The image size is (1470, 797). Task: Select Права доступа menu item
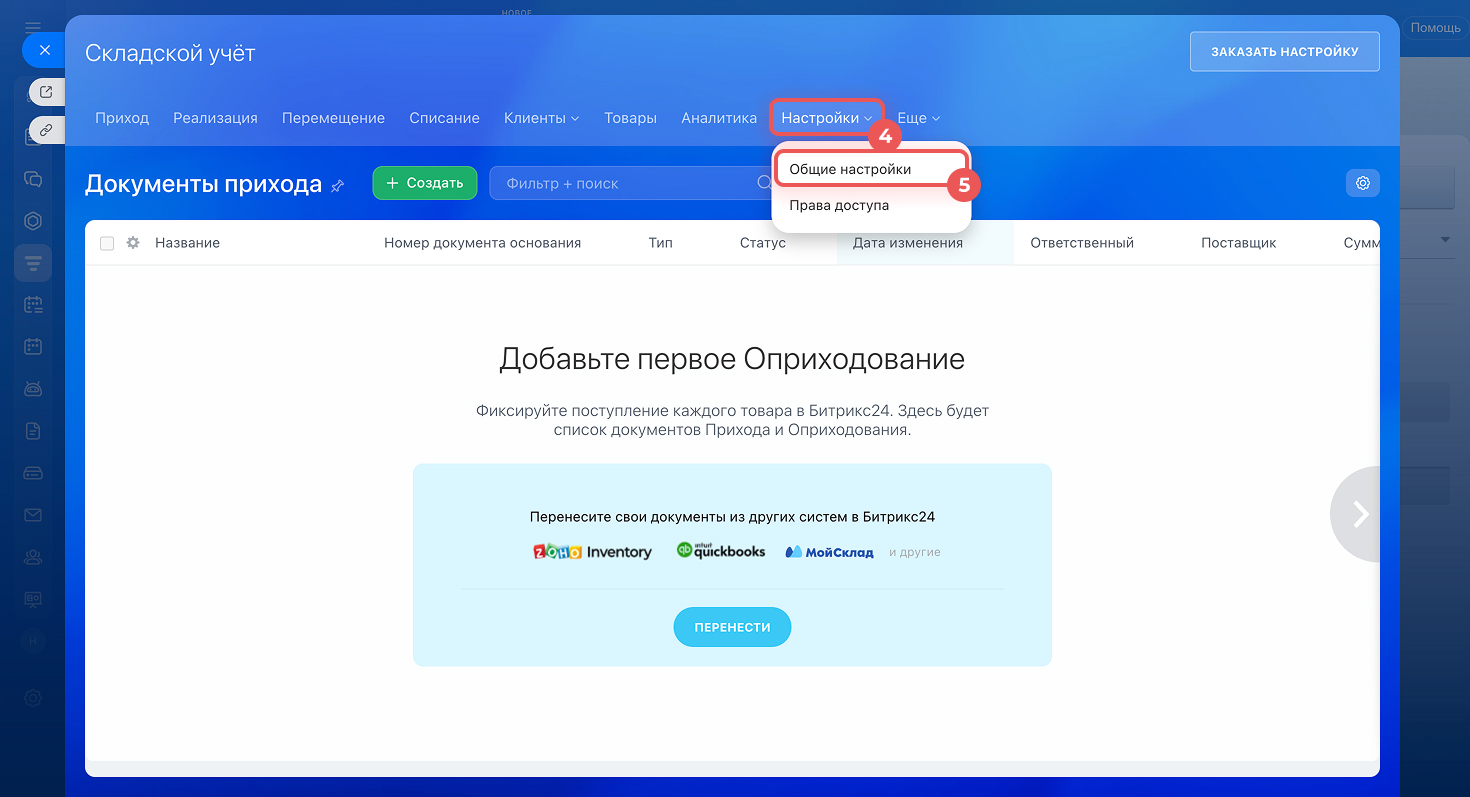point(839,205)
